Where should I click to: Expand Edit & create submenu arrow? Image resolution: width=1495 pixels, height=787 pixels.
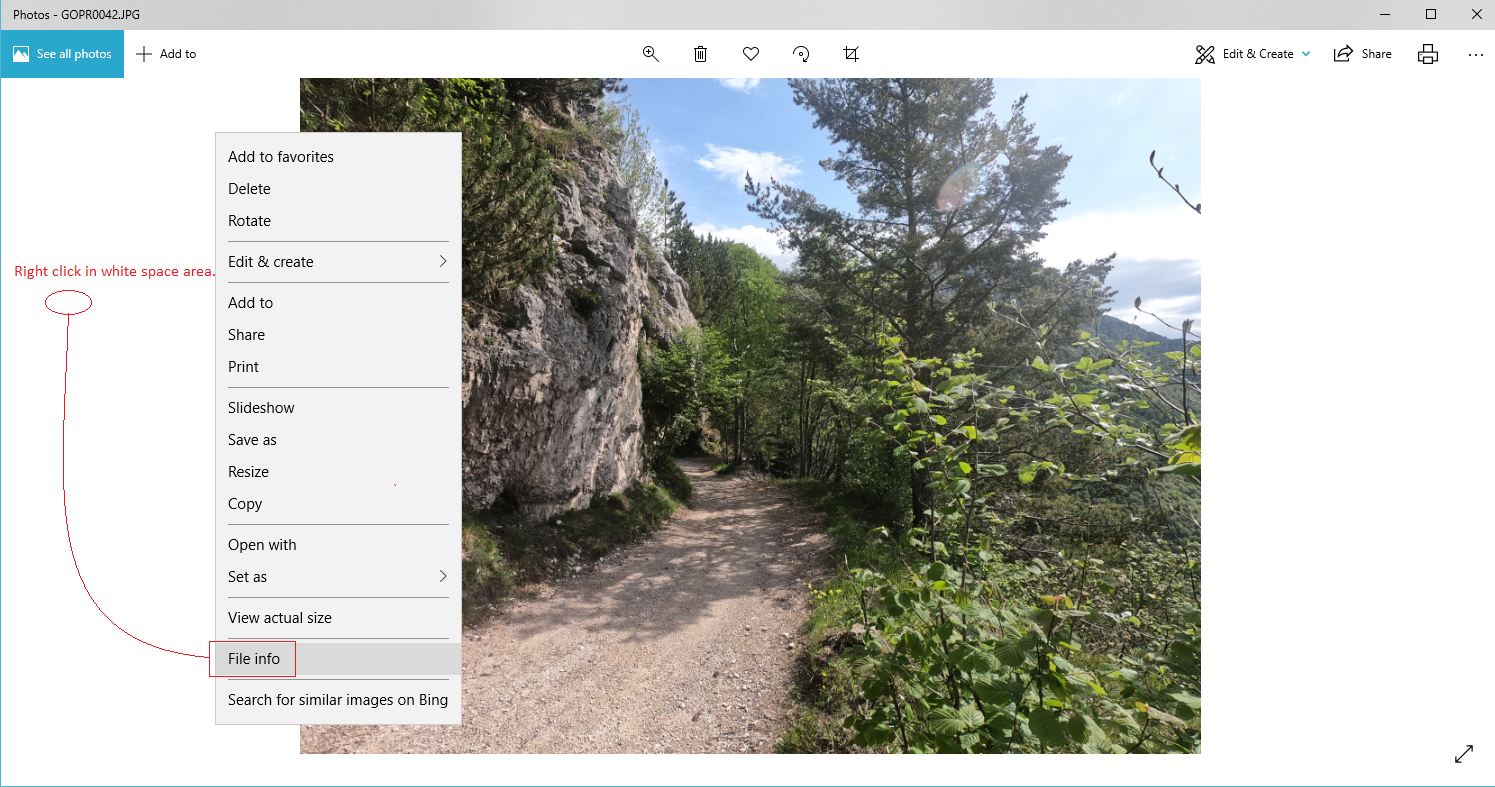(443, 262)
